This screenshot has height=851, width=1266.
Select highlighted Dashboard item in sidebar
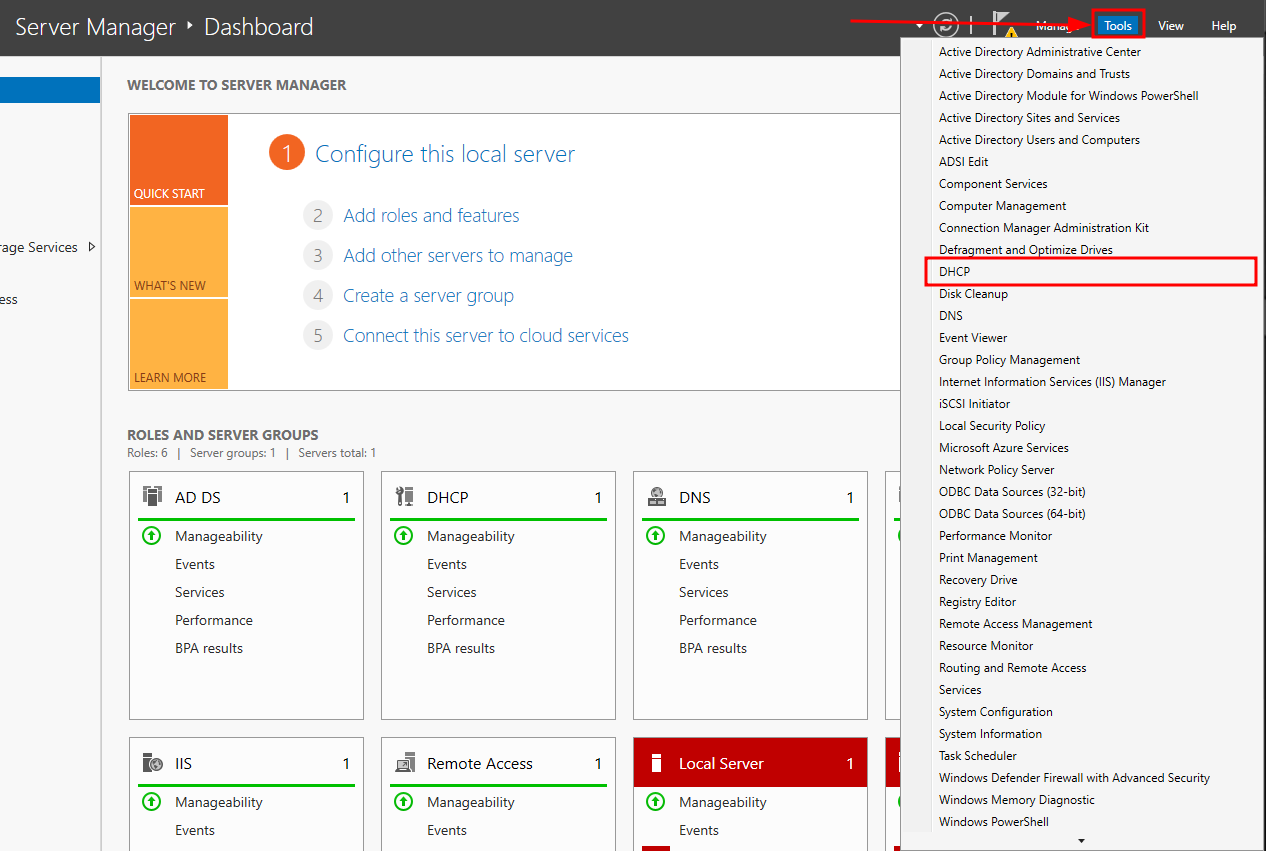50,90
